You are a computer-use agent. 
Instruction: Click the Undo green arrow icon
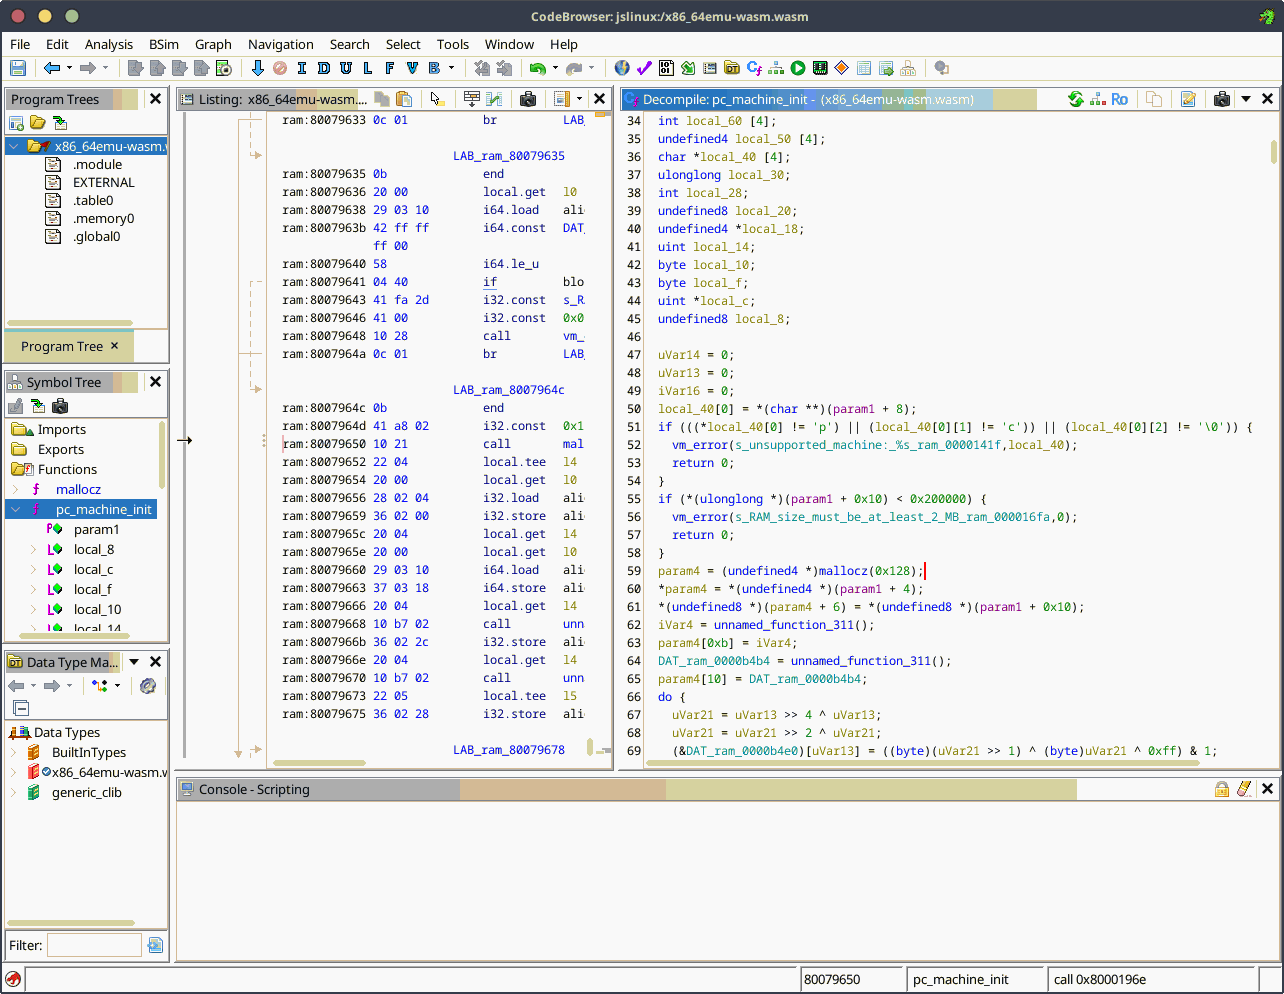point(538,68)
